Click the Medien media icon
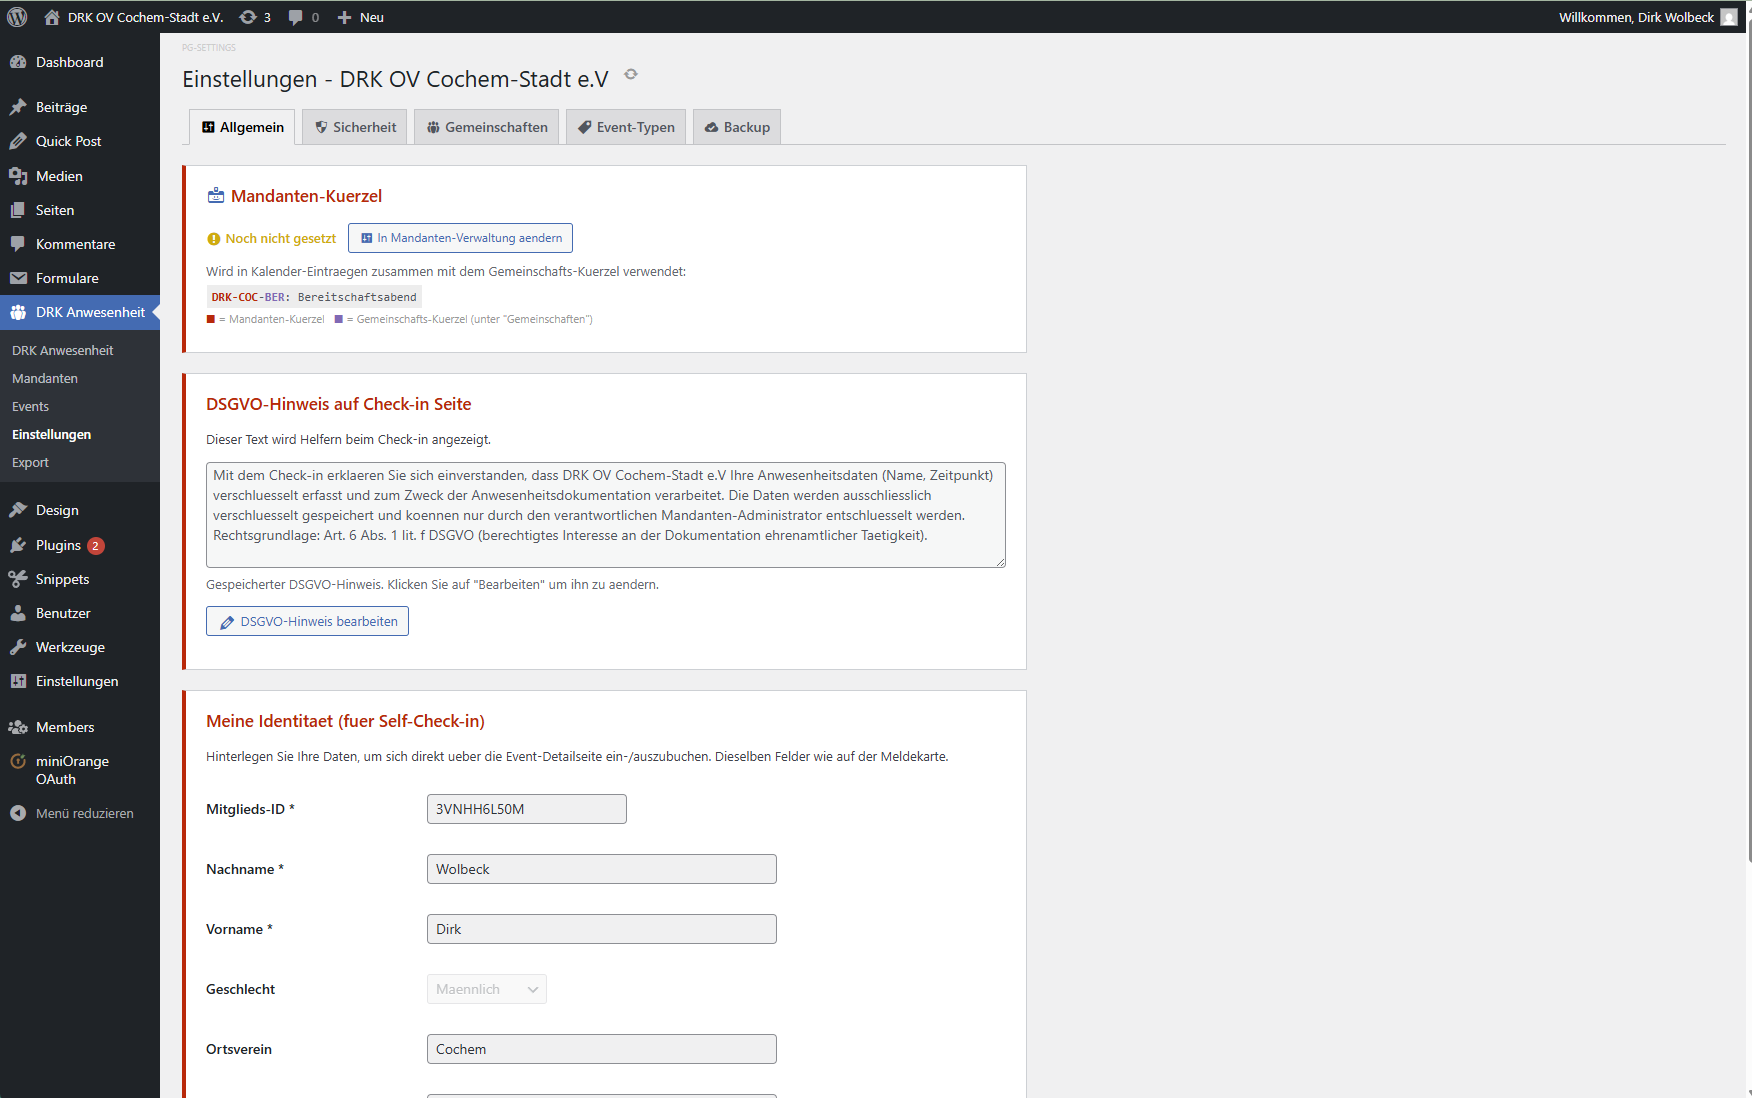The height and width of the screenshot is (1098, 1752). click(x=18, y=176)
